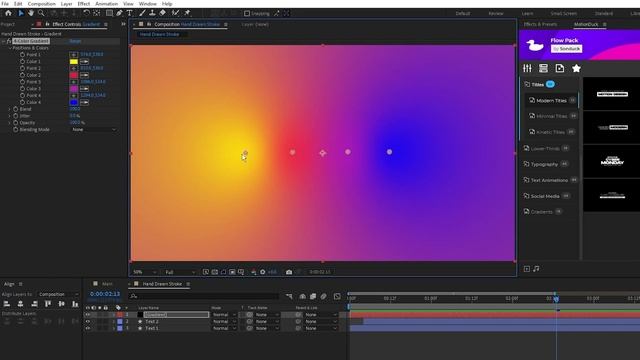The width and height of the screenshot is (640, 360).
Task: Select the Roto Brush tool
Action: (175, 13)
